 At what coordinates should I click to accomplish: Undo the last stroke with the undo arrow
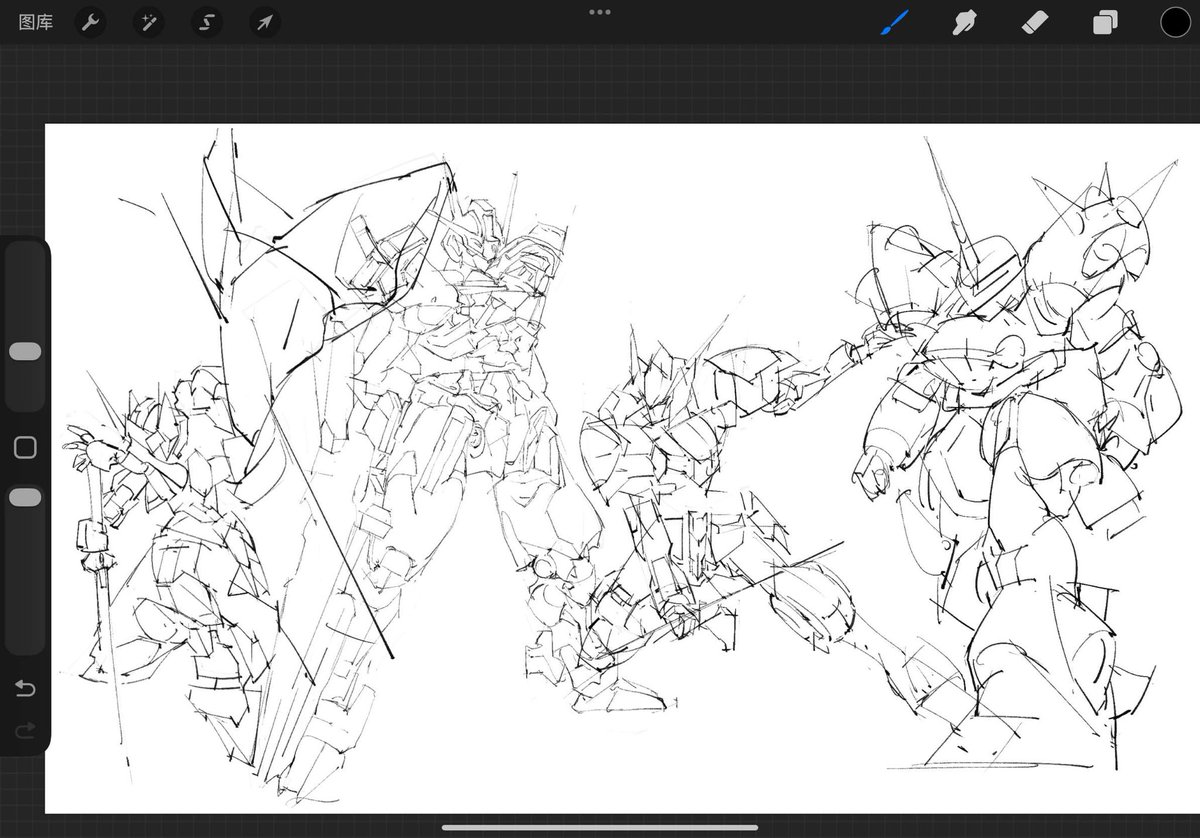pos(25,688)
